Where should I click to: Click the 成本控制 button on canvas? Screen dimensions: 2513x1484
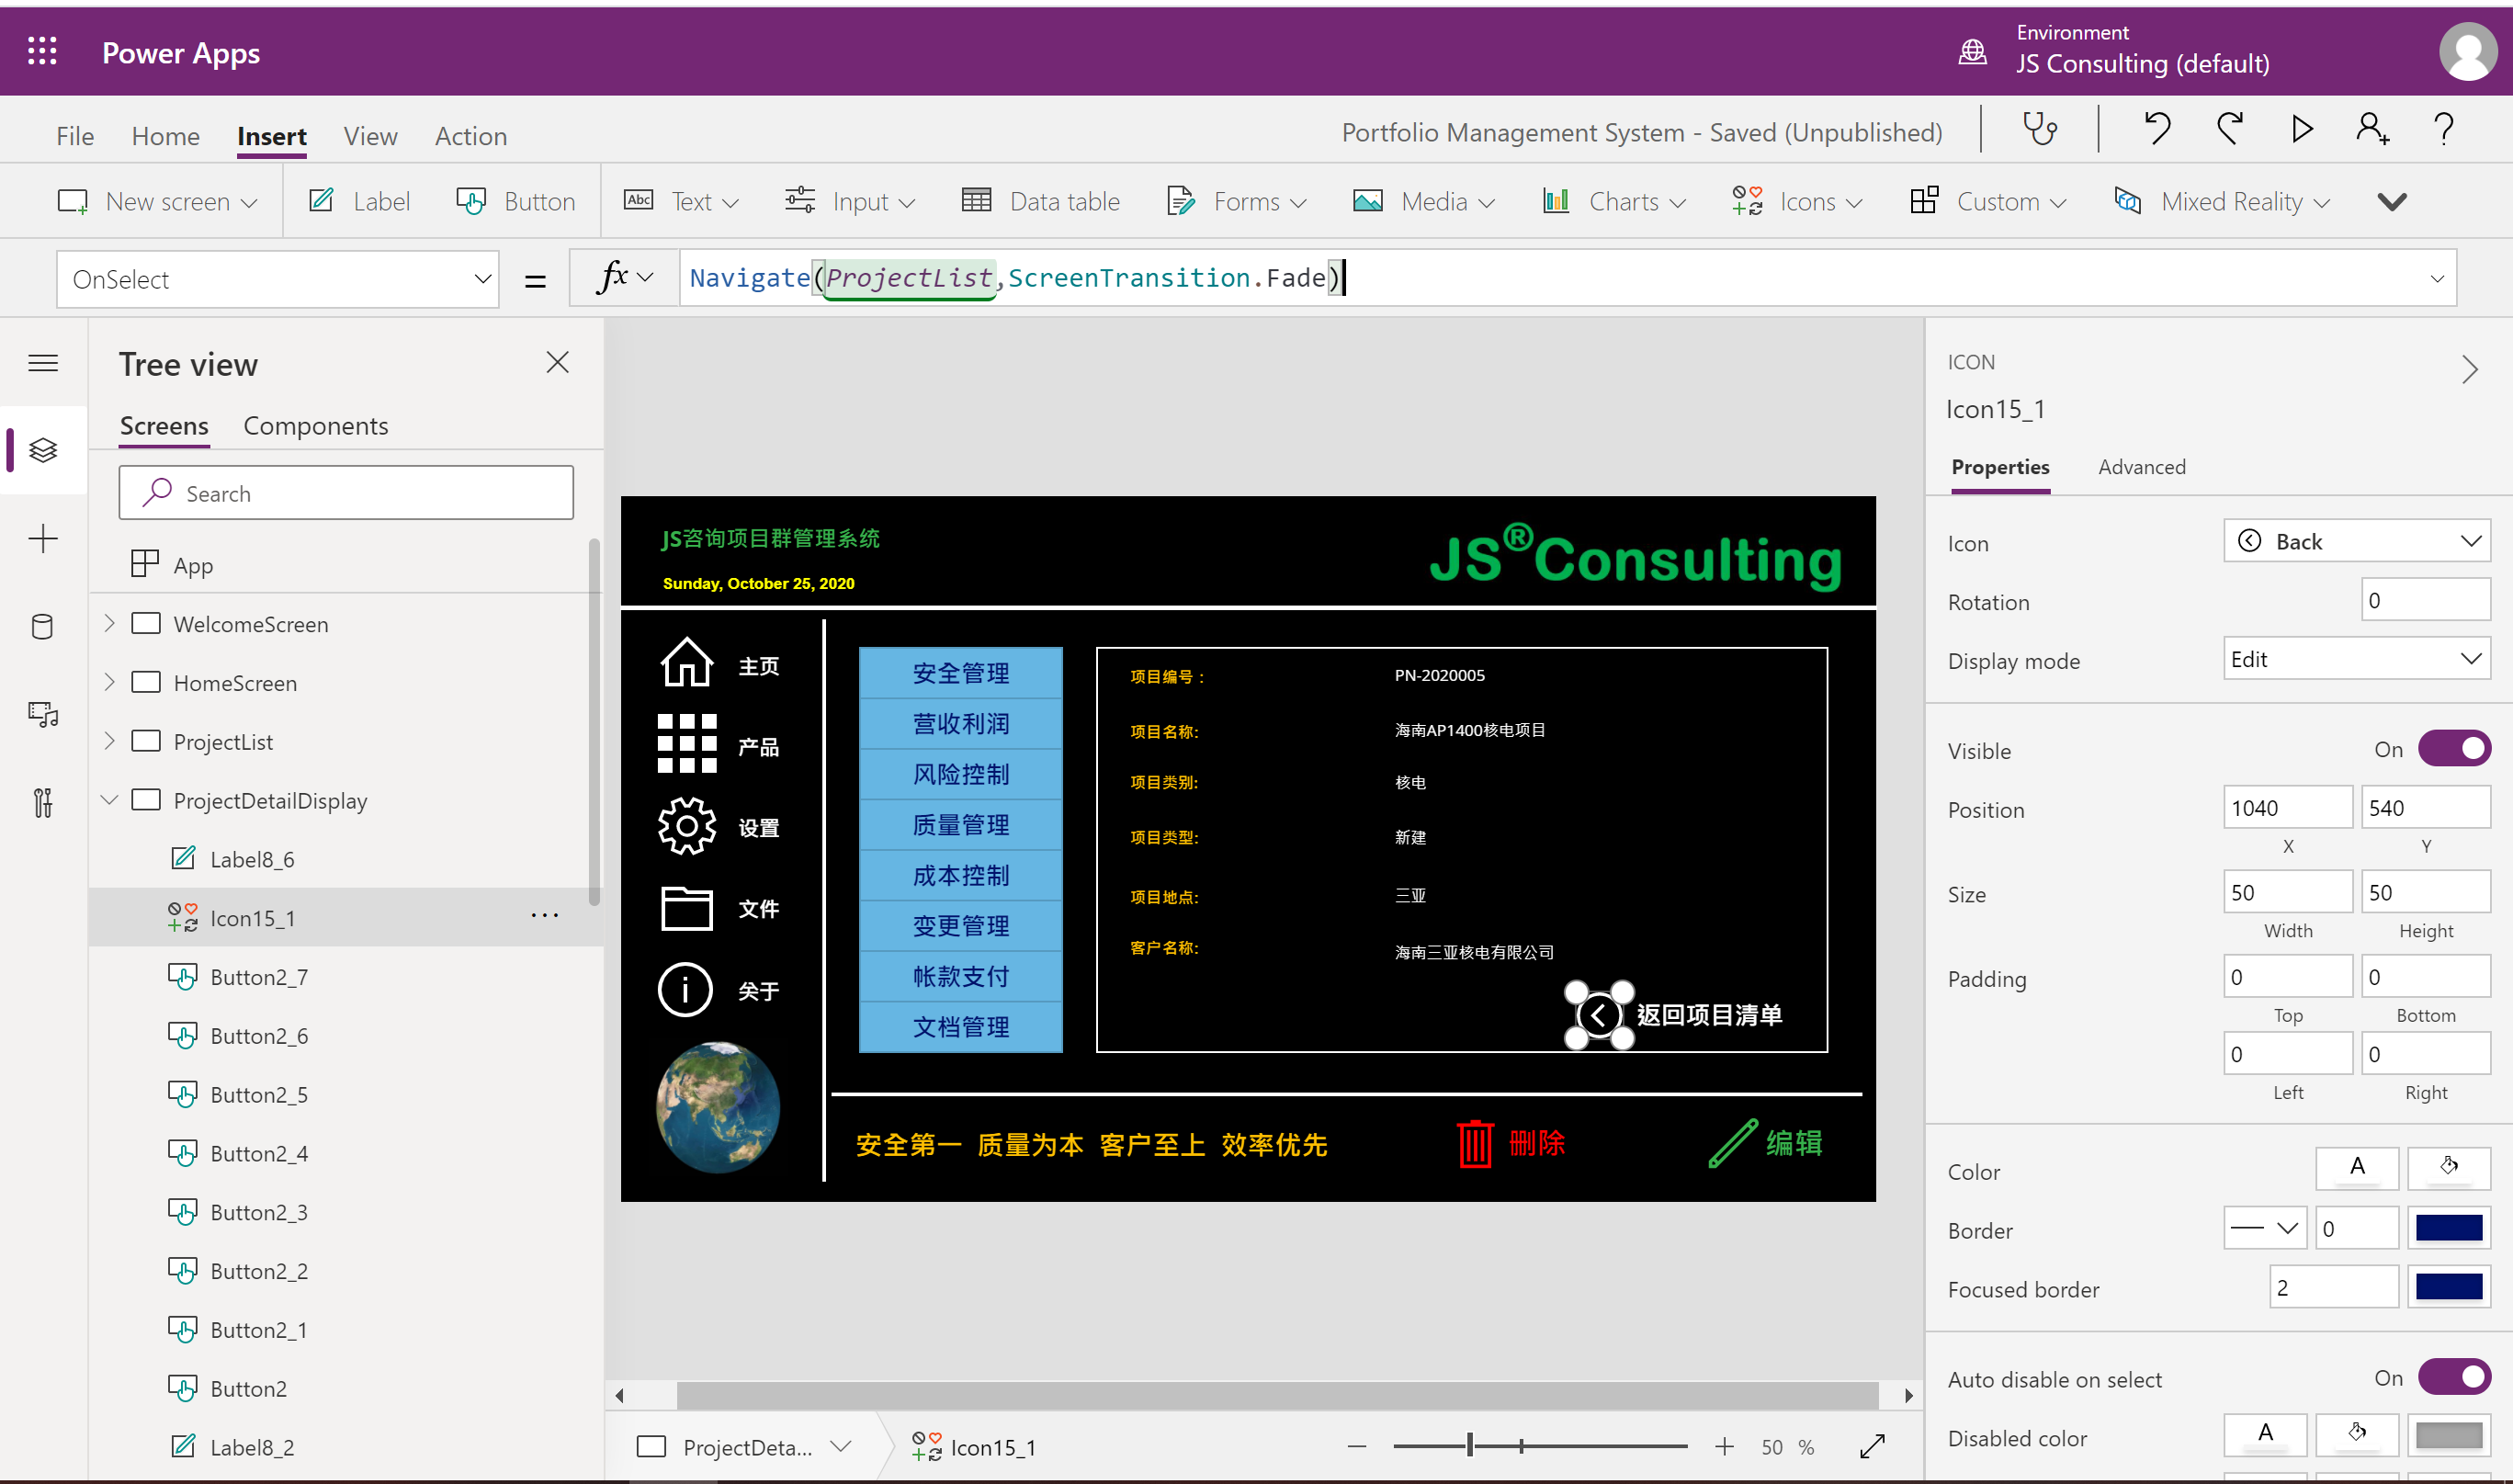[x=960, y=876]
